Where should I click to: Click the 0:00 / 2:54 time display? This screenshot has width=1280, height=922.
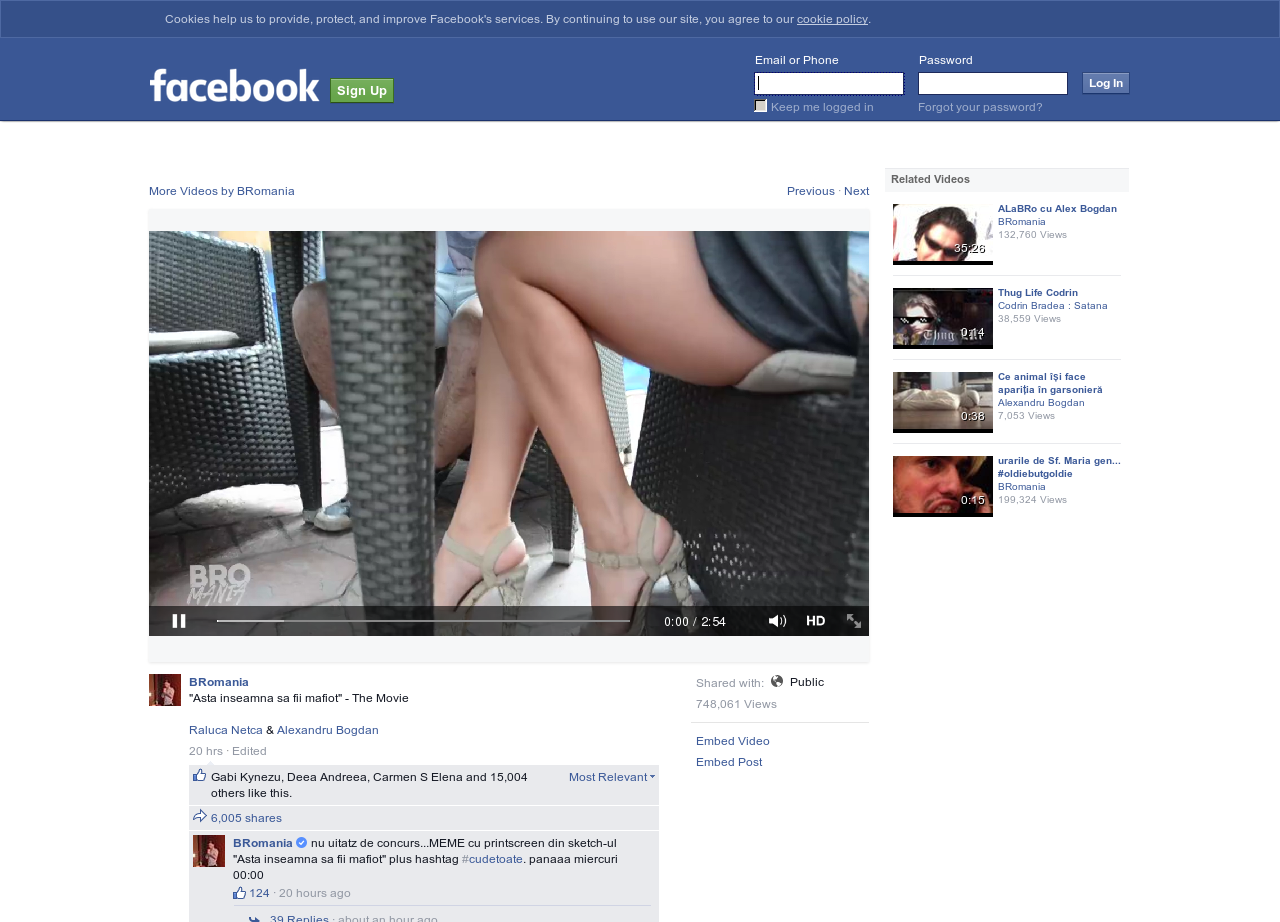tap(695, 622)
